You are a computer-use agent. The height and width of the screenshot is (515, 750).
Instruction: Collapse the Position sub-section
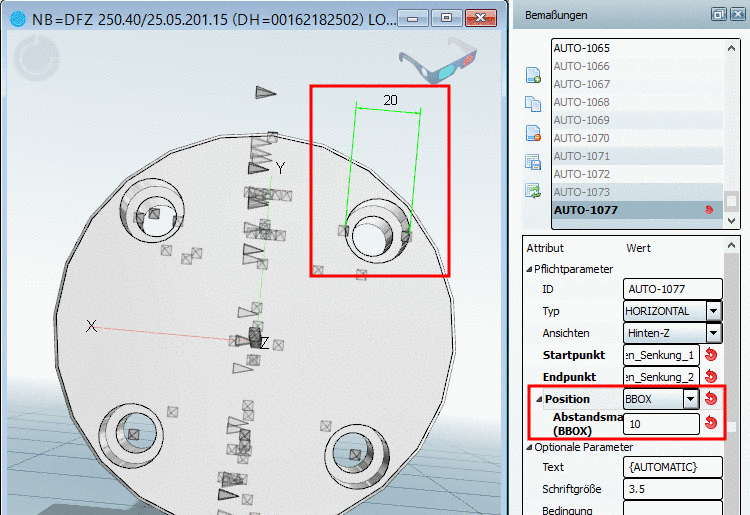coord(539,399)
